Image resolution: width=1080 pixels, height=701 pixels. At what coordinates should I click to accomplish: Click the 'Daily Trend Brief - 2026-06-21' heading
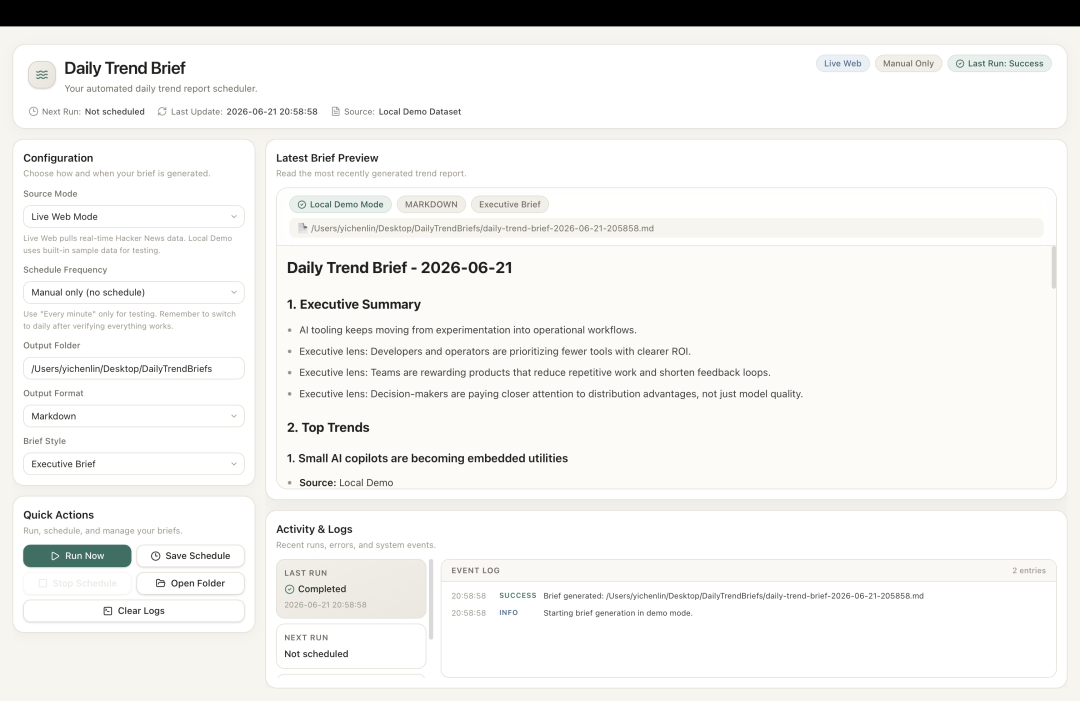(x=399, y=268)
